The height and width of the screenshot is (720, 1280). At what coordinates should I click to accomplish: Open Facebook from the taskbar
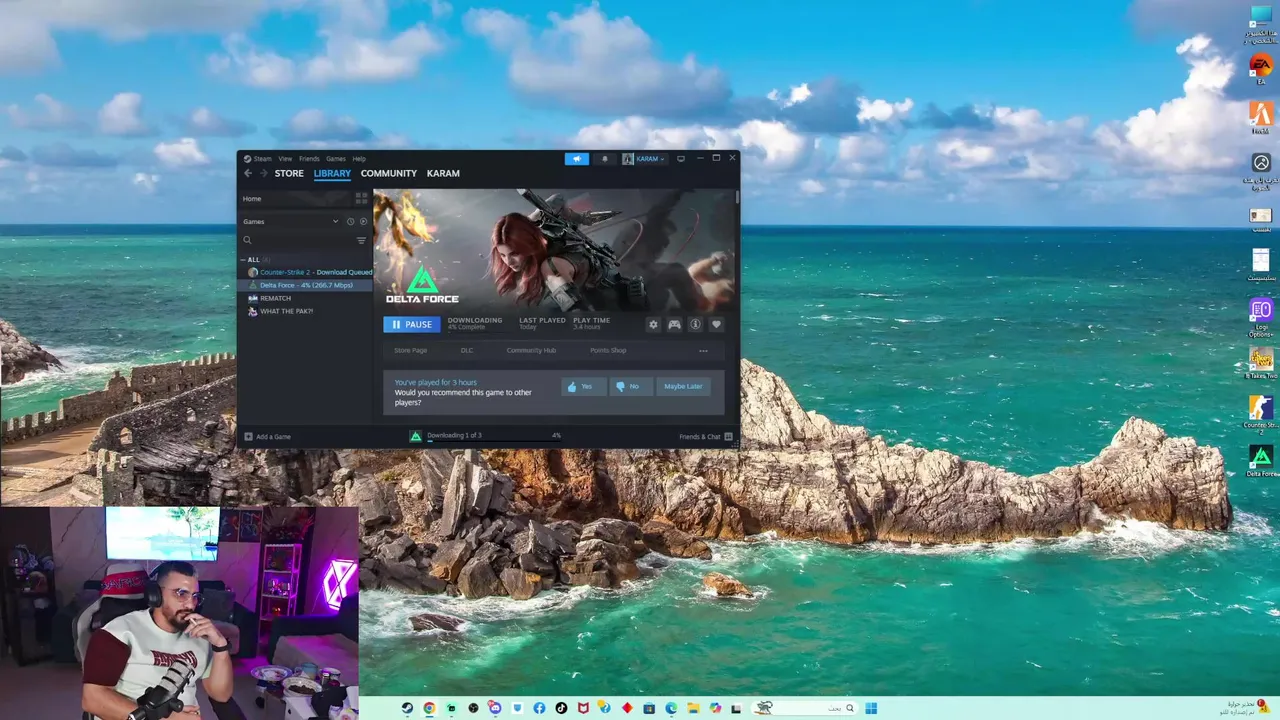[x=539, y=708]
